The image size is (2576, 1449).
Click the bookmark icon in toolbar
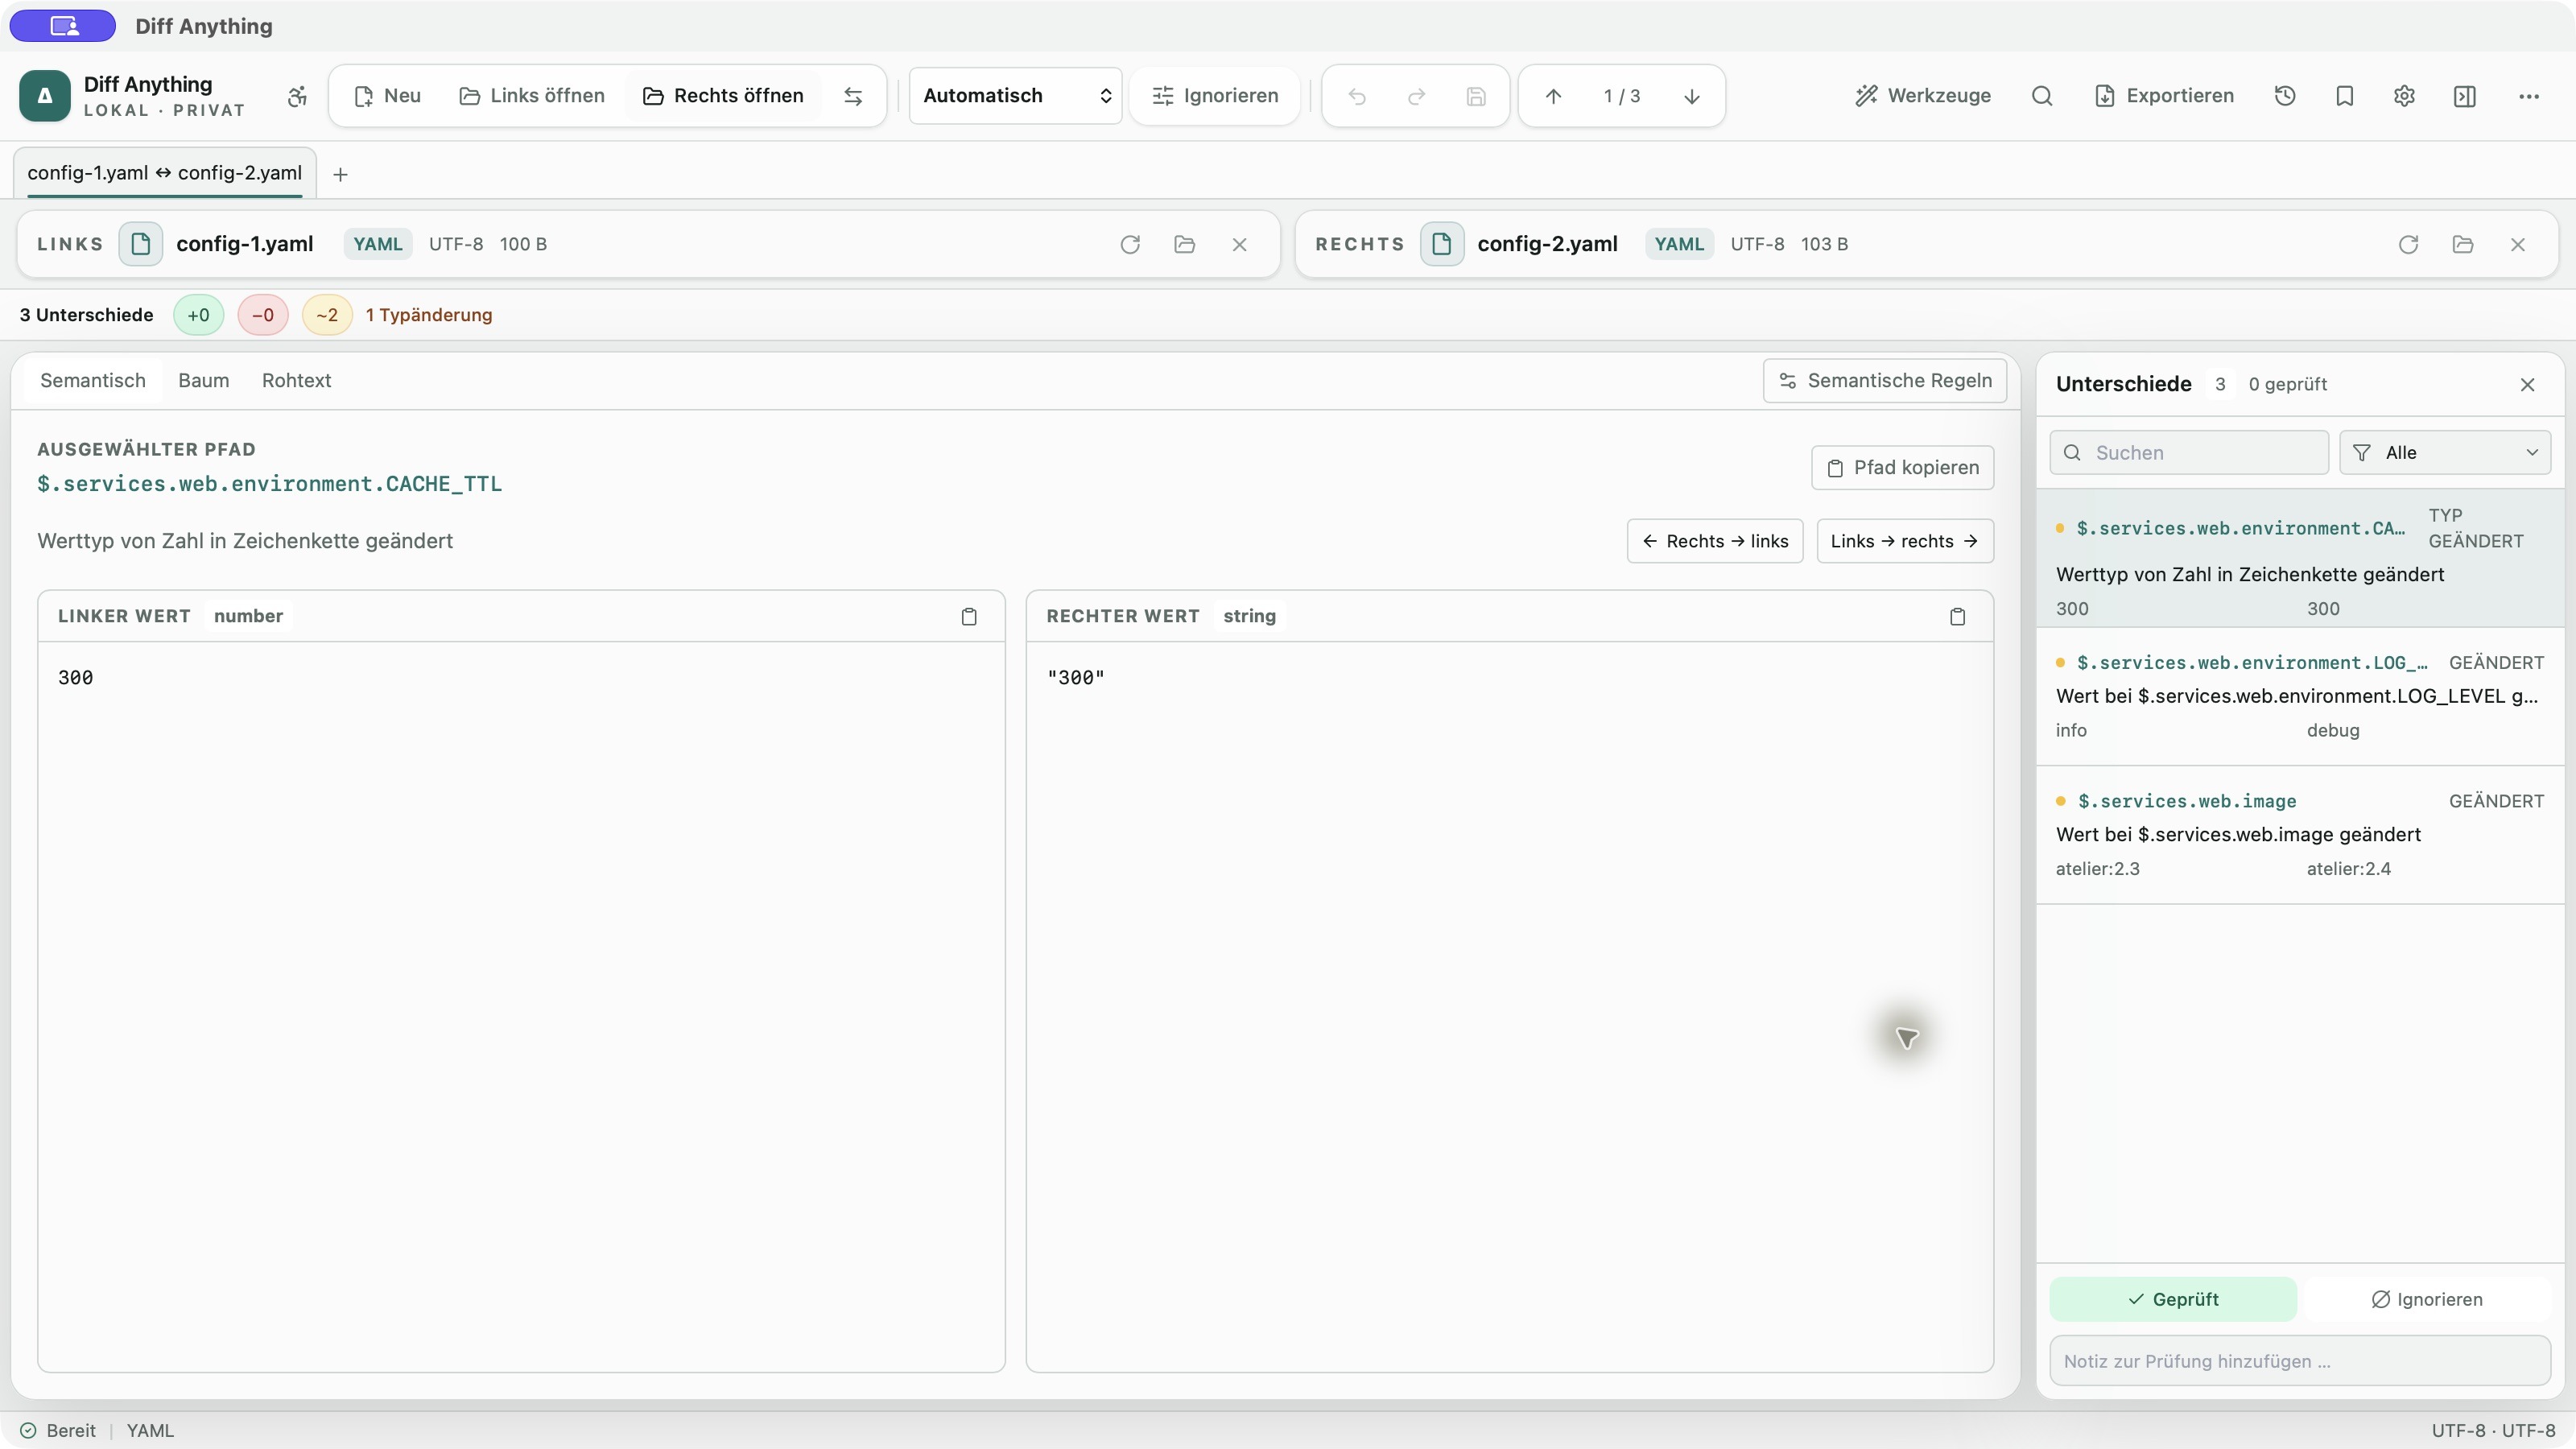(x=2345, y=96)
